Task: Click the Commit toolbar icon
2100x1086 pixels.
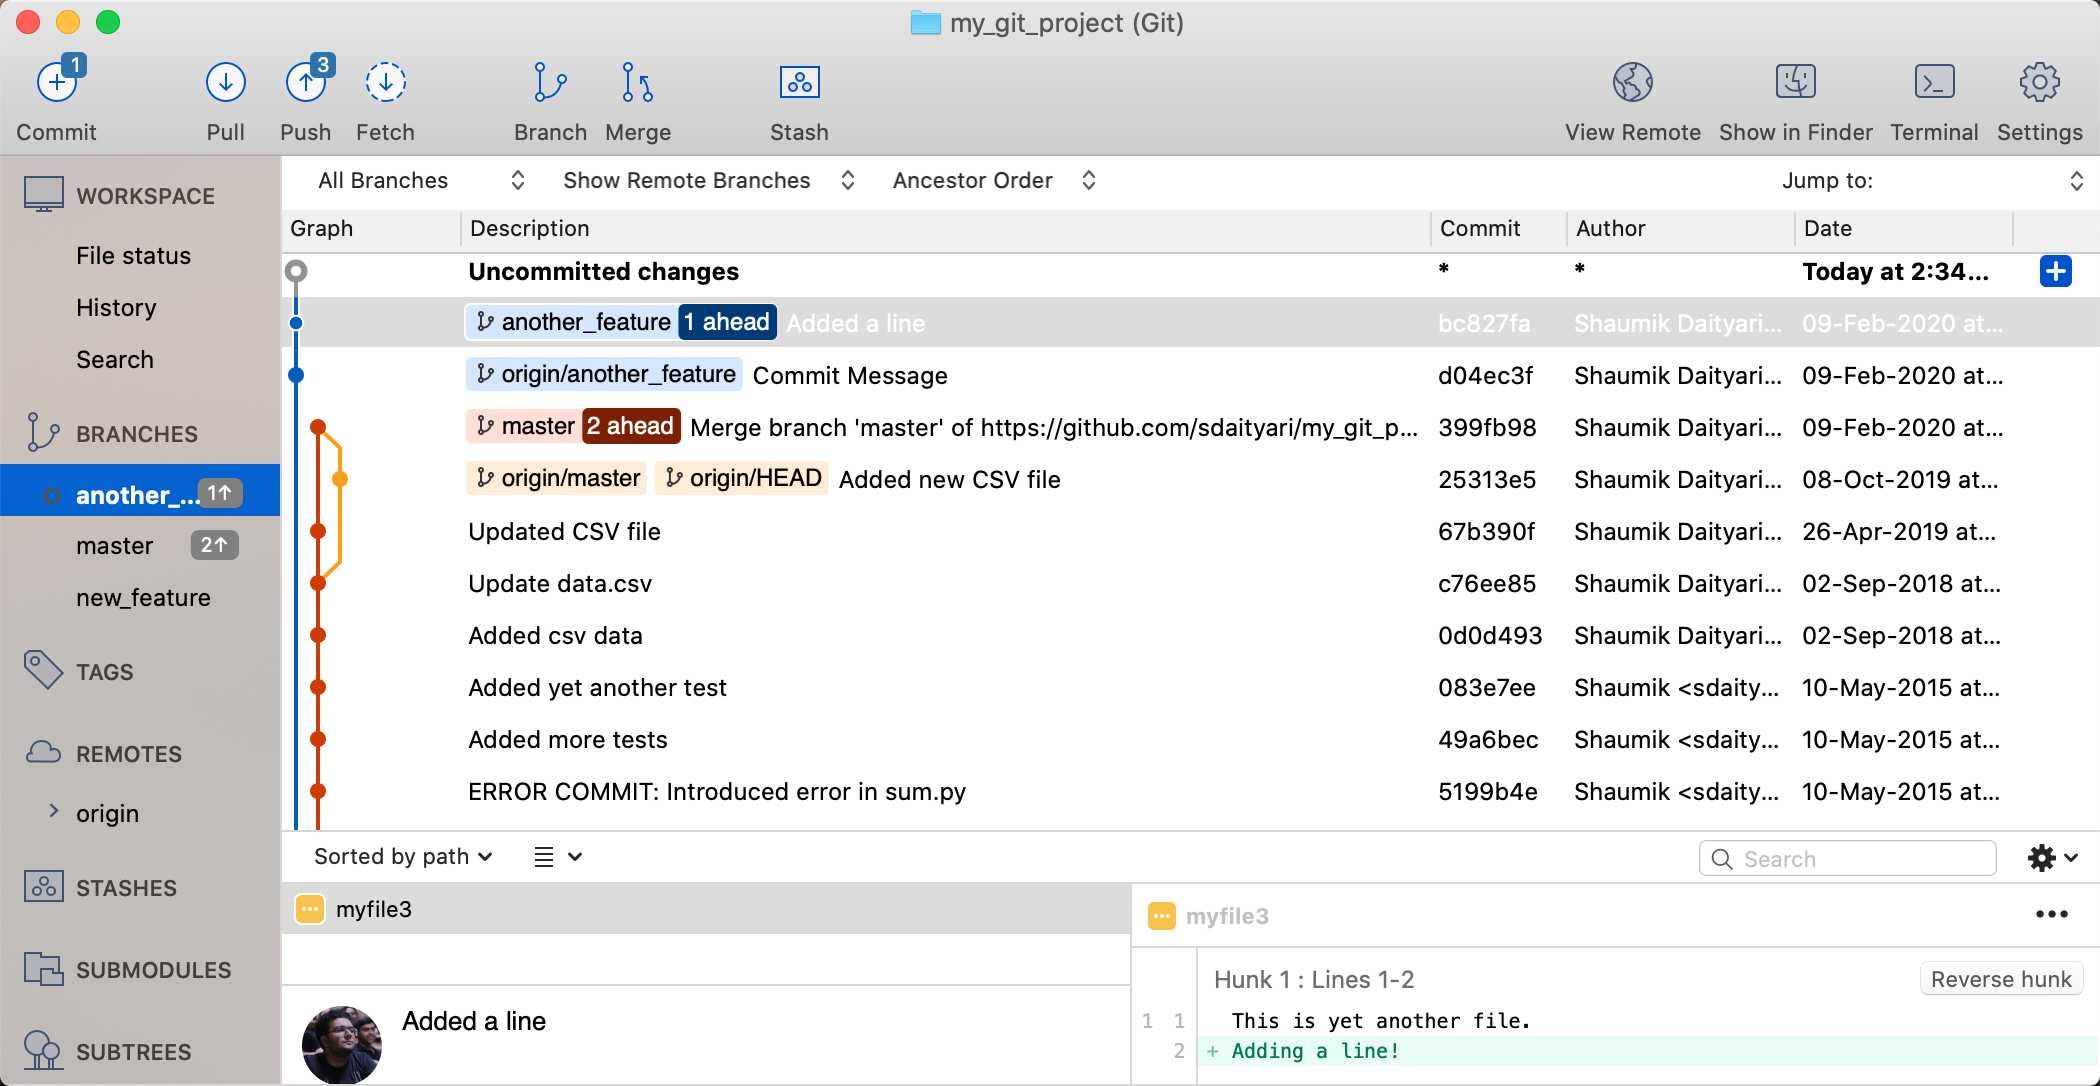Action: click(x=56, y=82)
